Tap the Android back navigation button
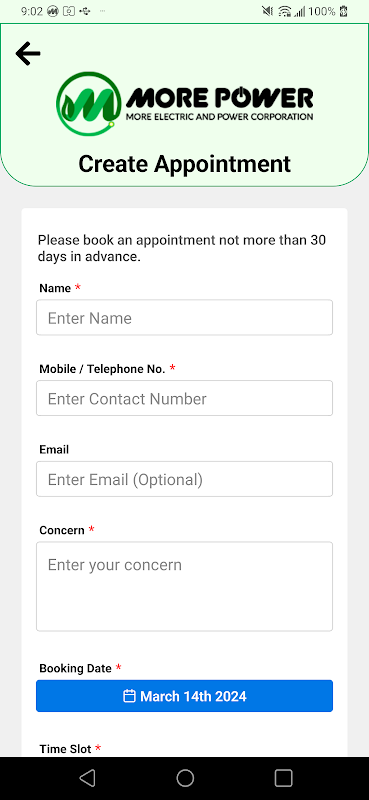This screenshot has width=369, height=800. coord(87,778)
